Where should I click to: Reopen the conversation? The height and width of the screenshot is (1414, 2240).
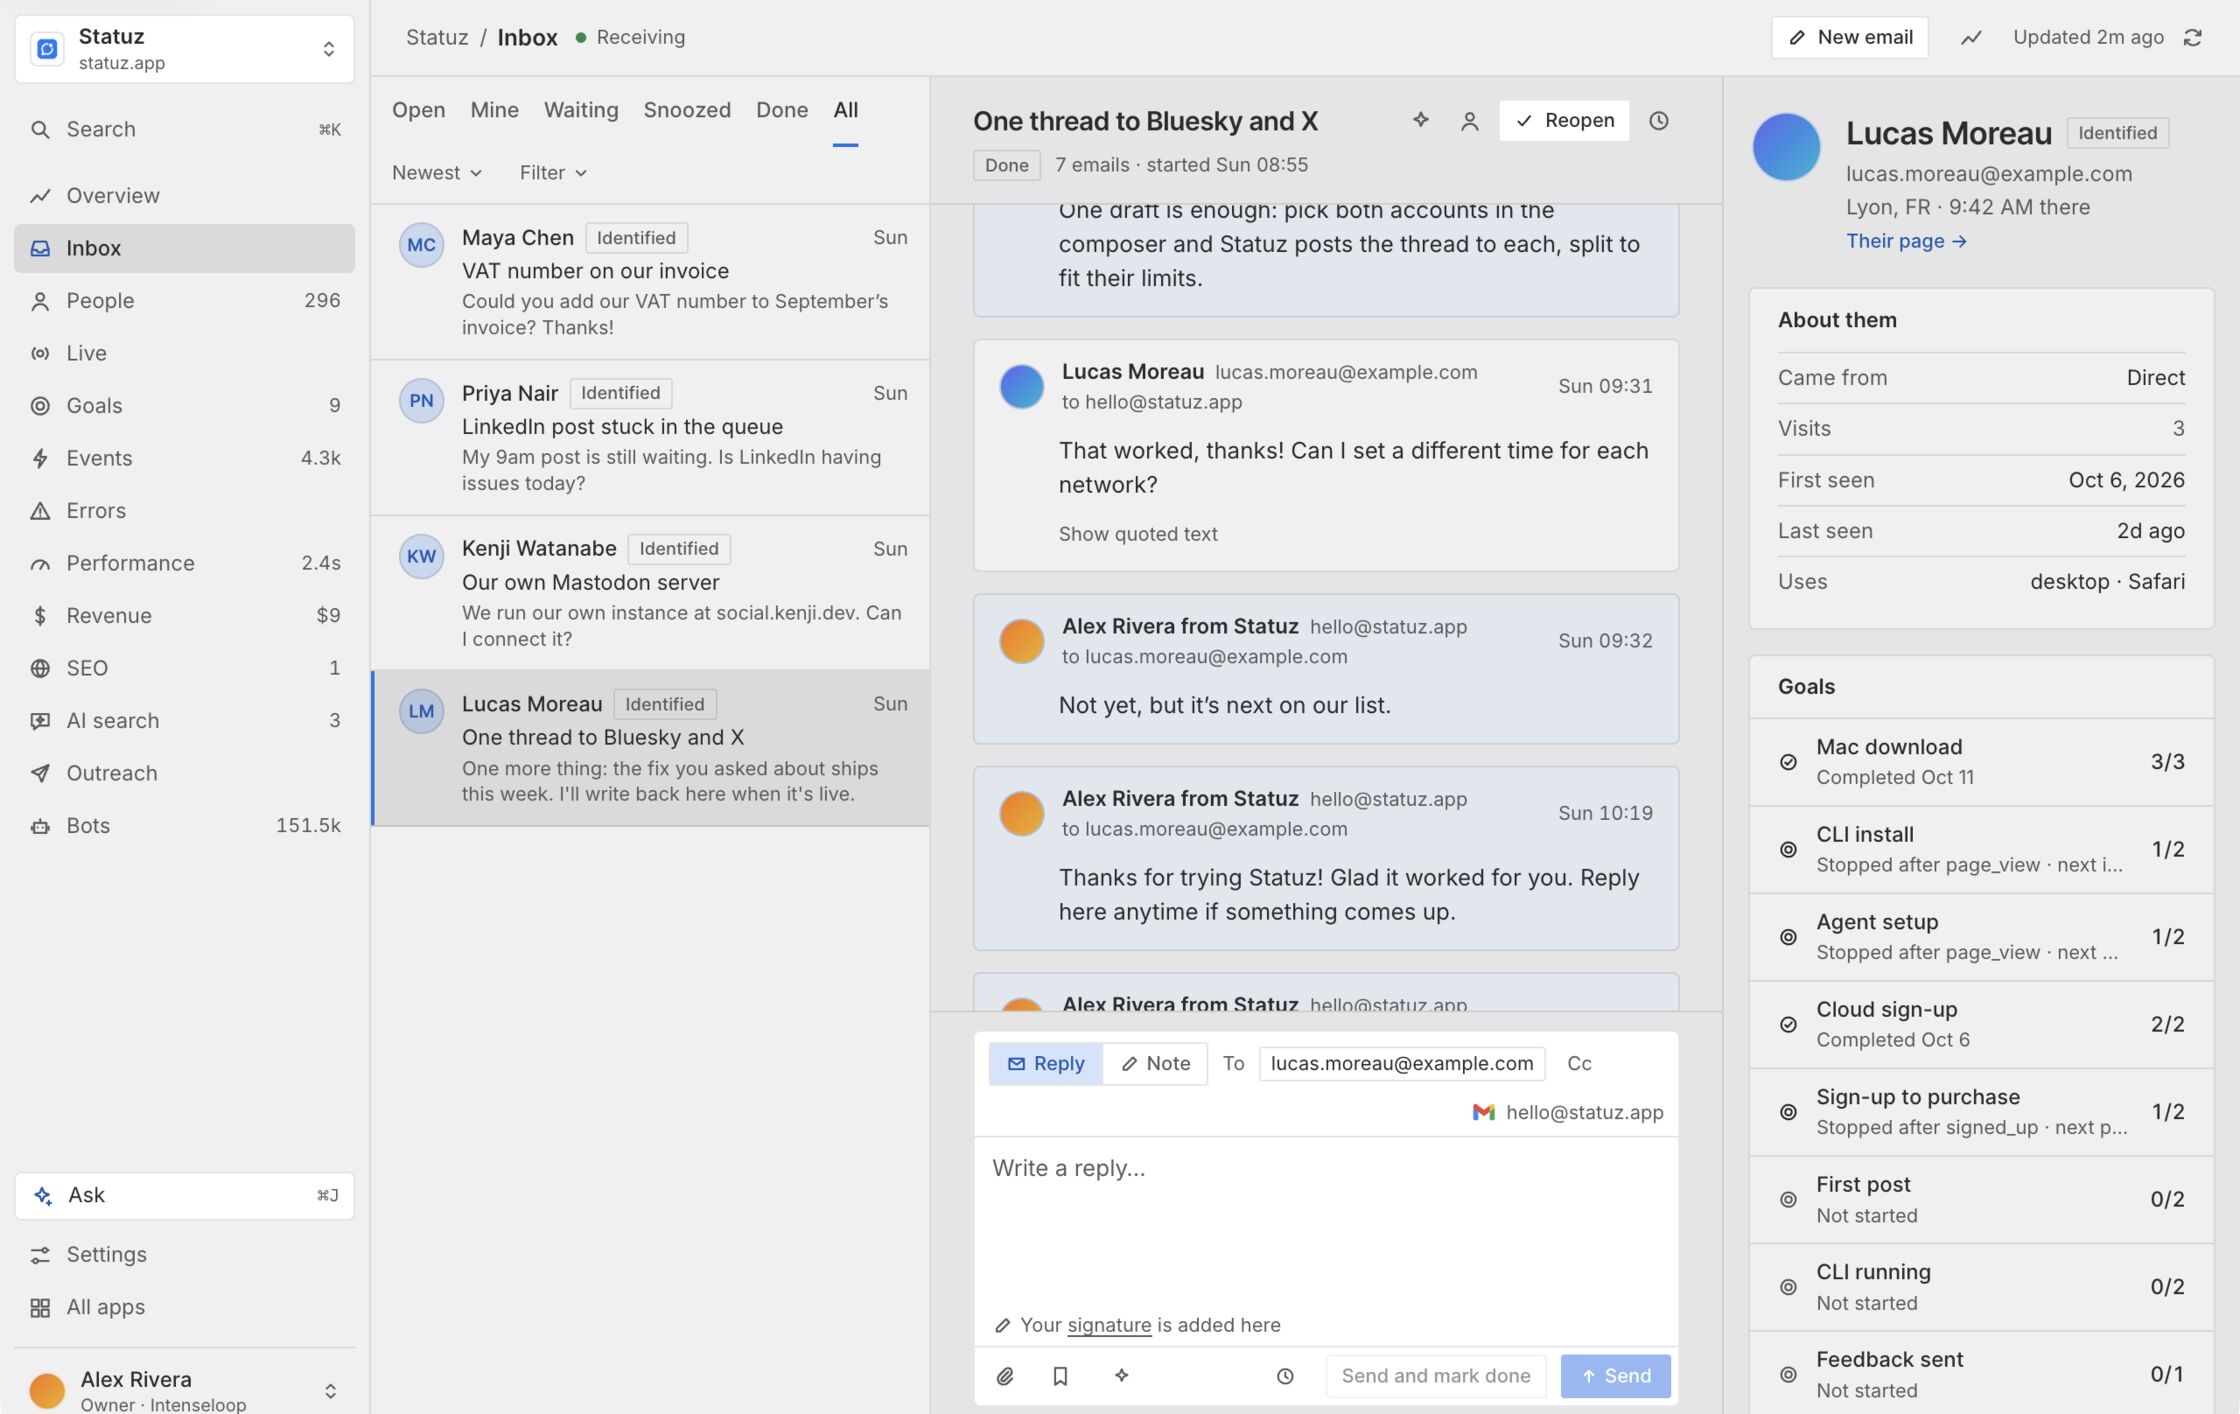point(1564,120)
